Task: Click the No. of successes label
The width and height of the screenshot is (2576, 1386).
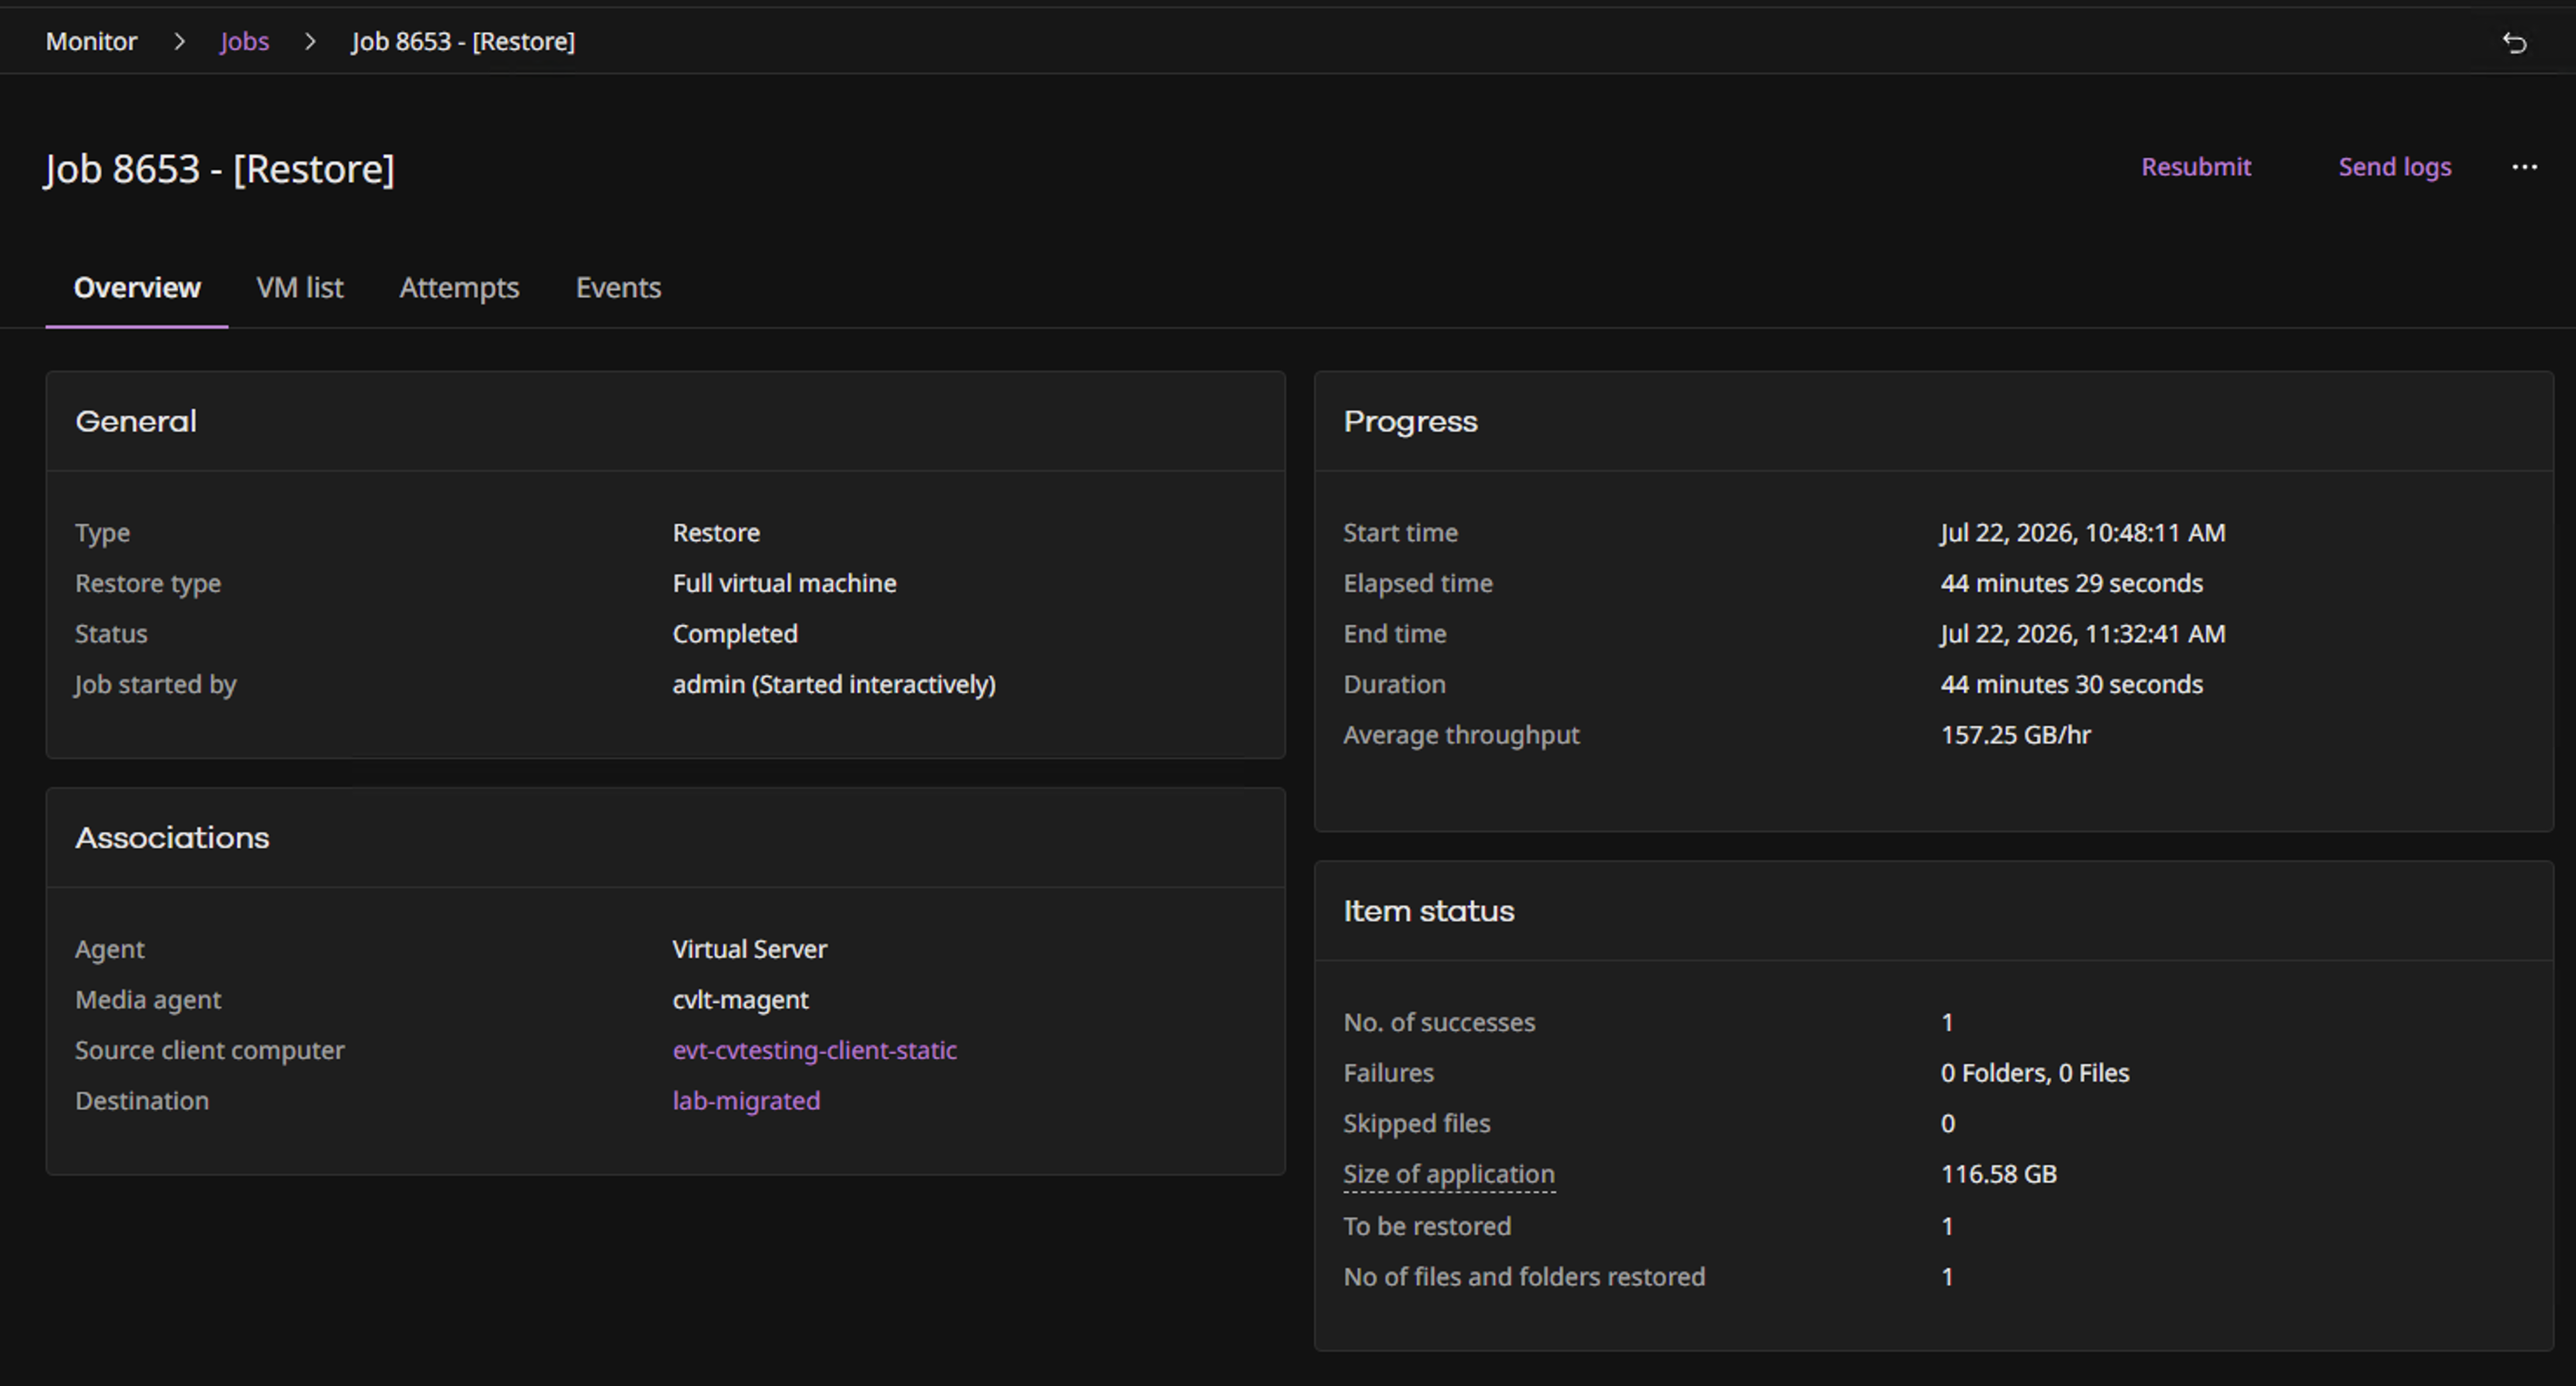Action: pyautogui.click(x=1439, y=1022)
